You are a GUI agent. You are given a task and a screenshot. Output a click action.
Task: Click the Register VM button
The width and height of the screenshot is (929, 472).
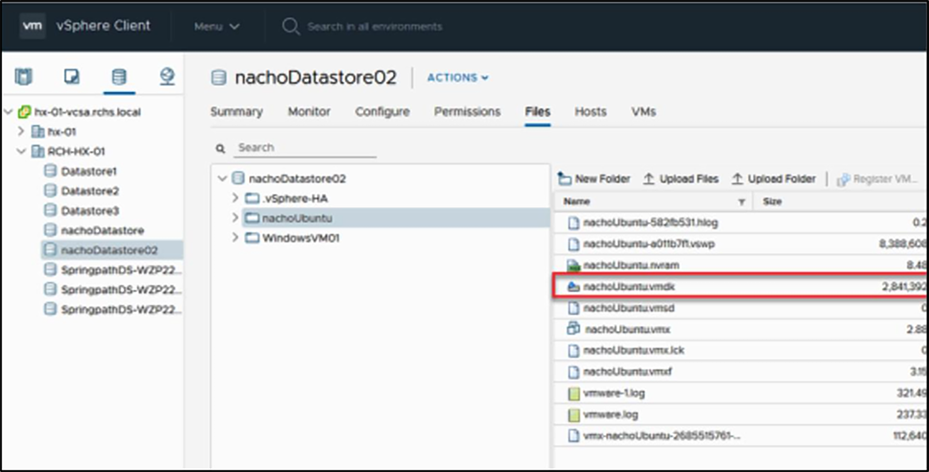point(877,179)
